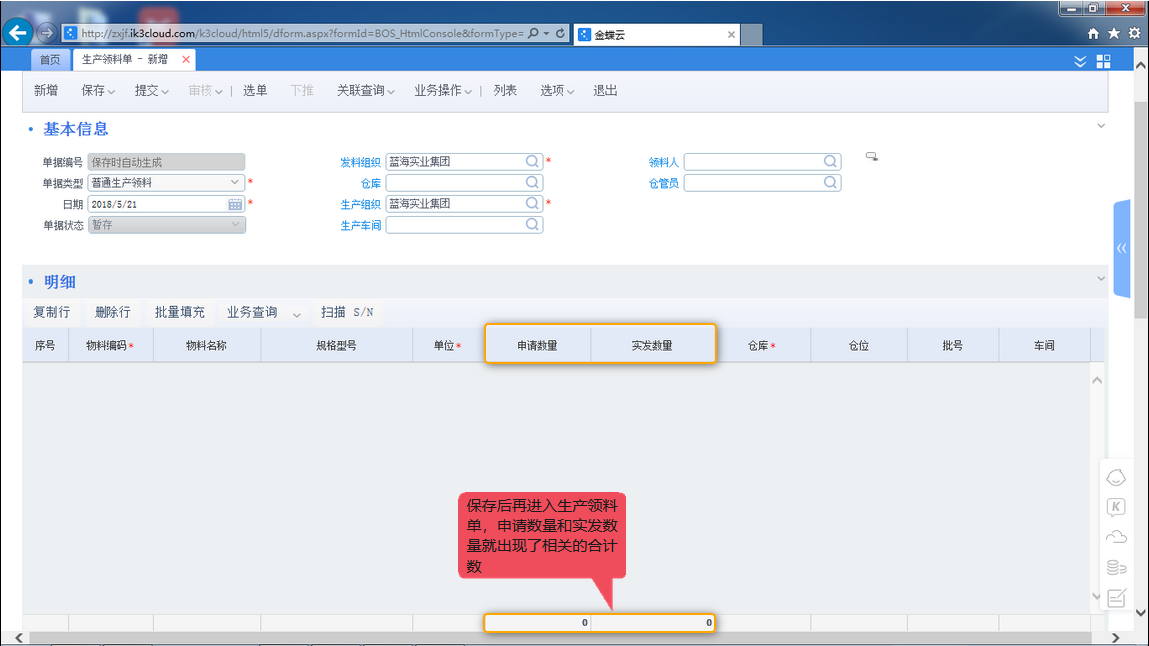The image size is (1149, 646).
Task: Click 选单 in the toolbar
Action: click(x=255, y=90)
